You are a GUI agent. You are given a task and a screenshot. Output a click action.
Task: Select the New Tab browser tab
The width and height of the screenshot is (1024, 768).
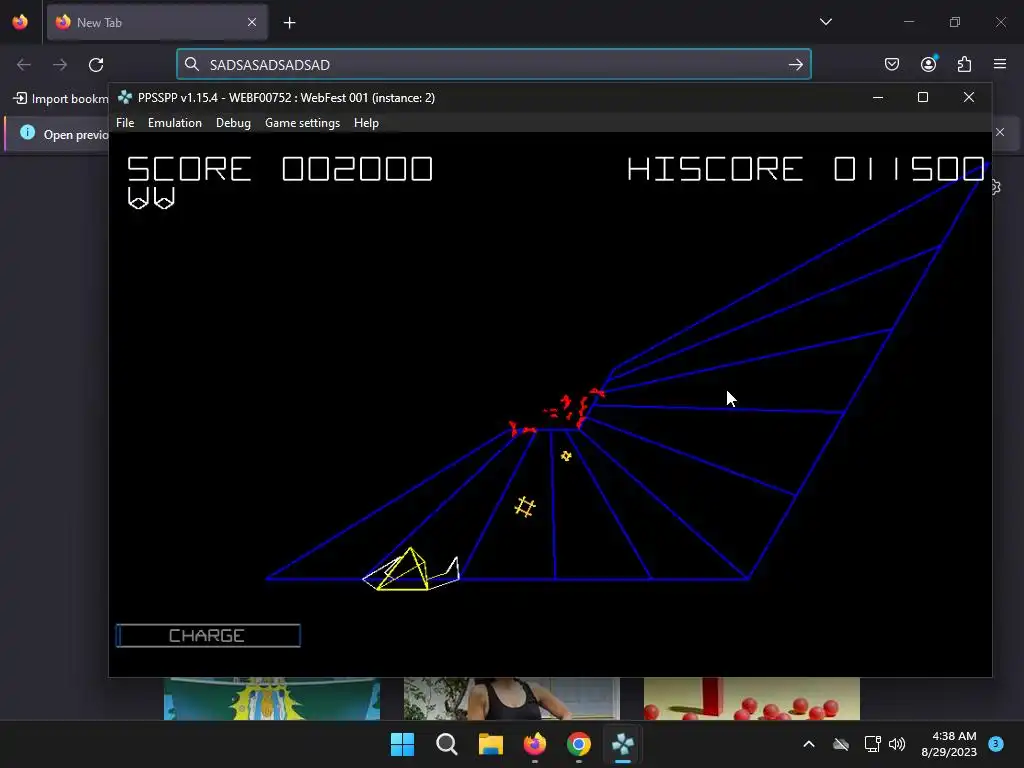[x=157, y=22]
